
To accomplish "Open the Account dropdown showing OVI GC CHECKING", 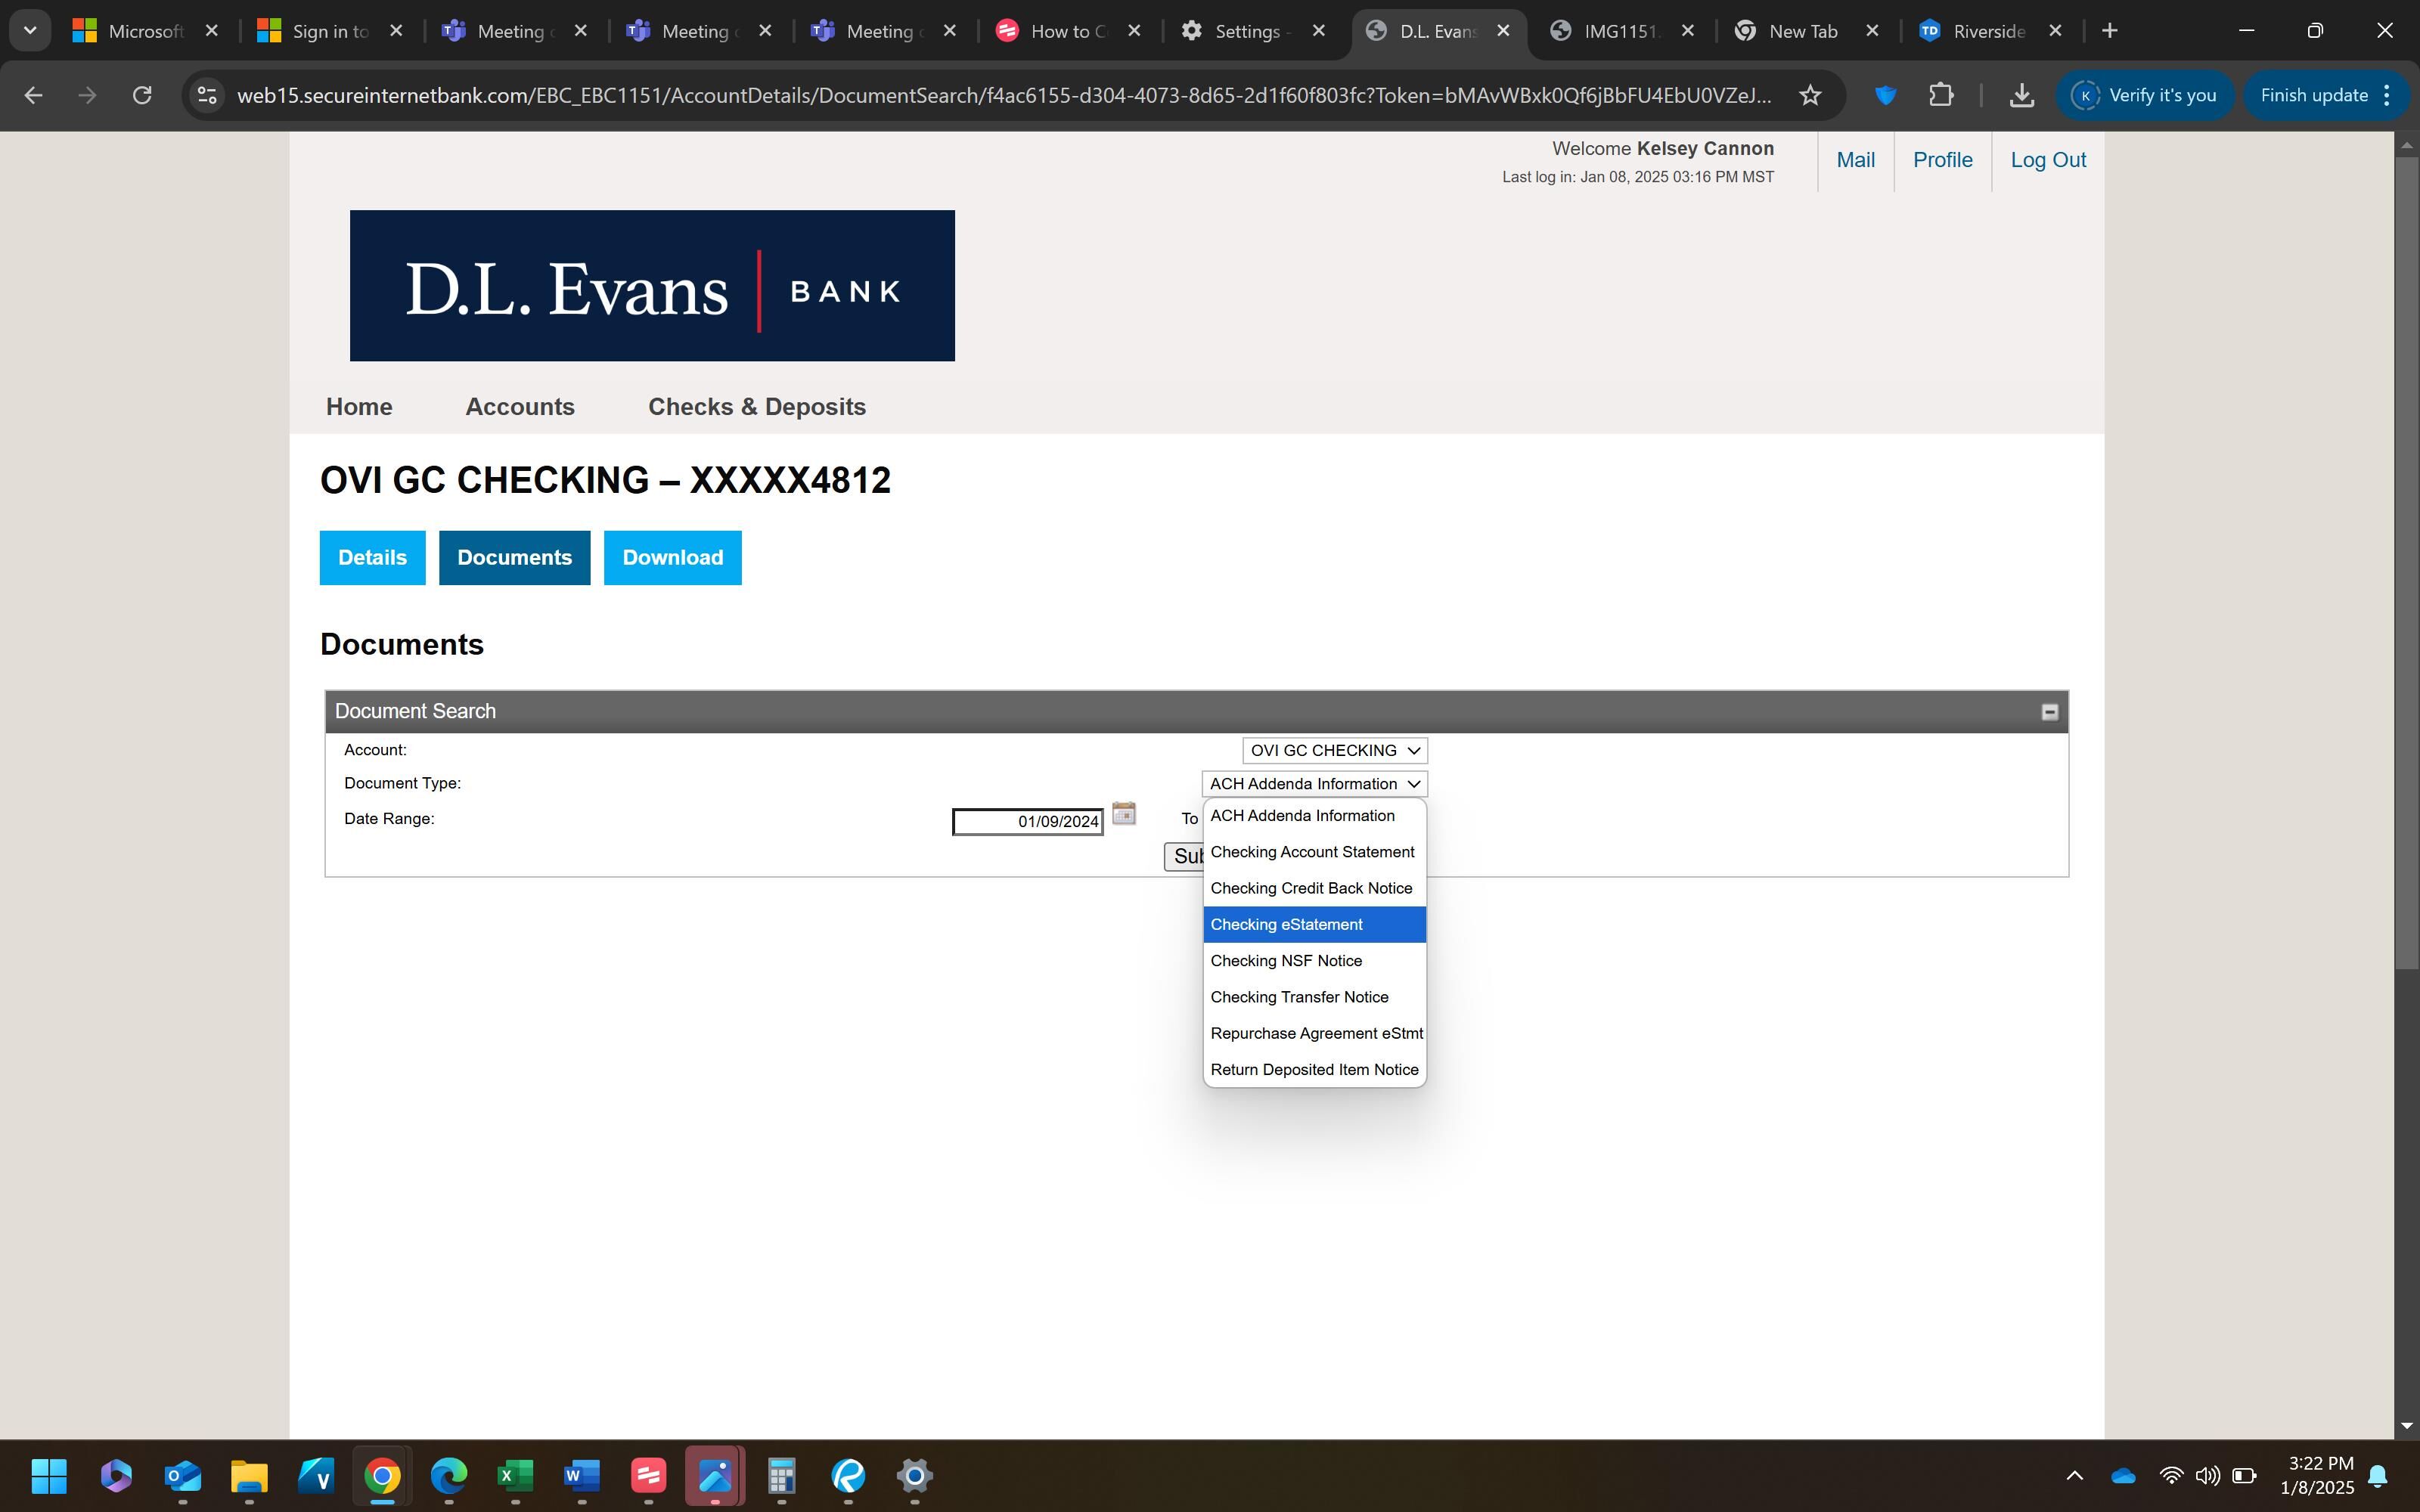I will point(1334,751).
